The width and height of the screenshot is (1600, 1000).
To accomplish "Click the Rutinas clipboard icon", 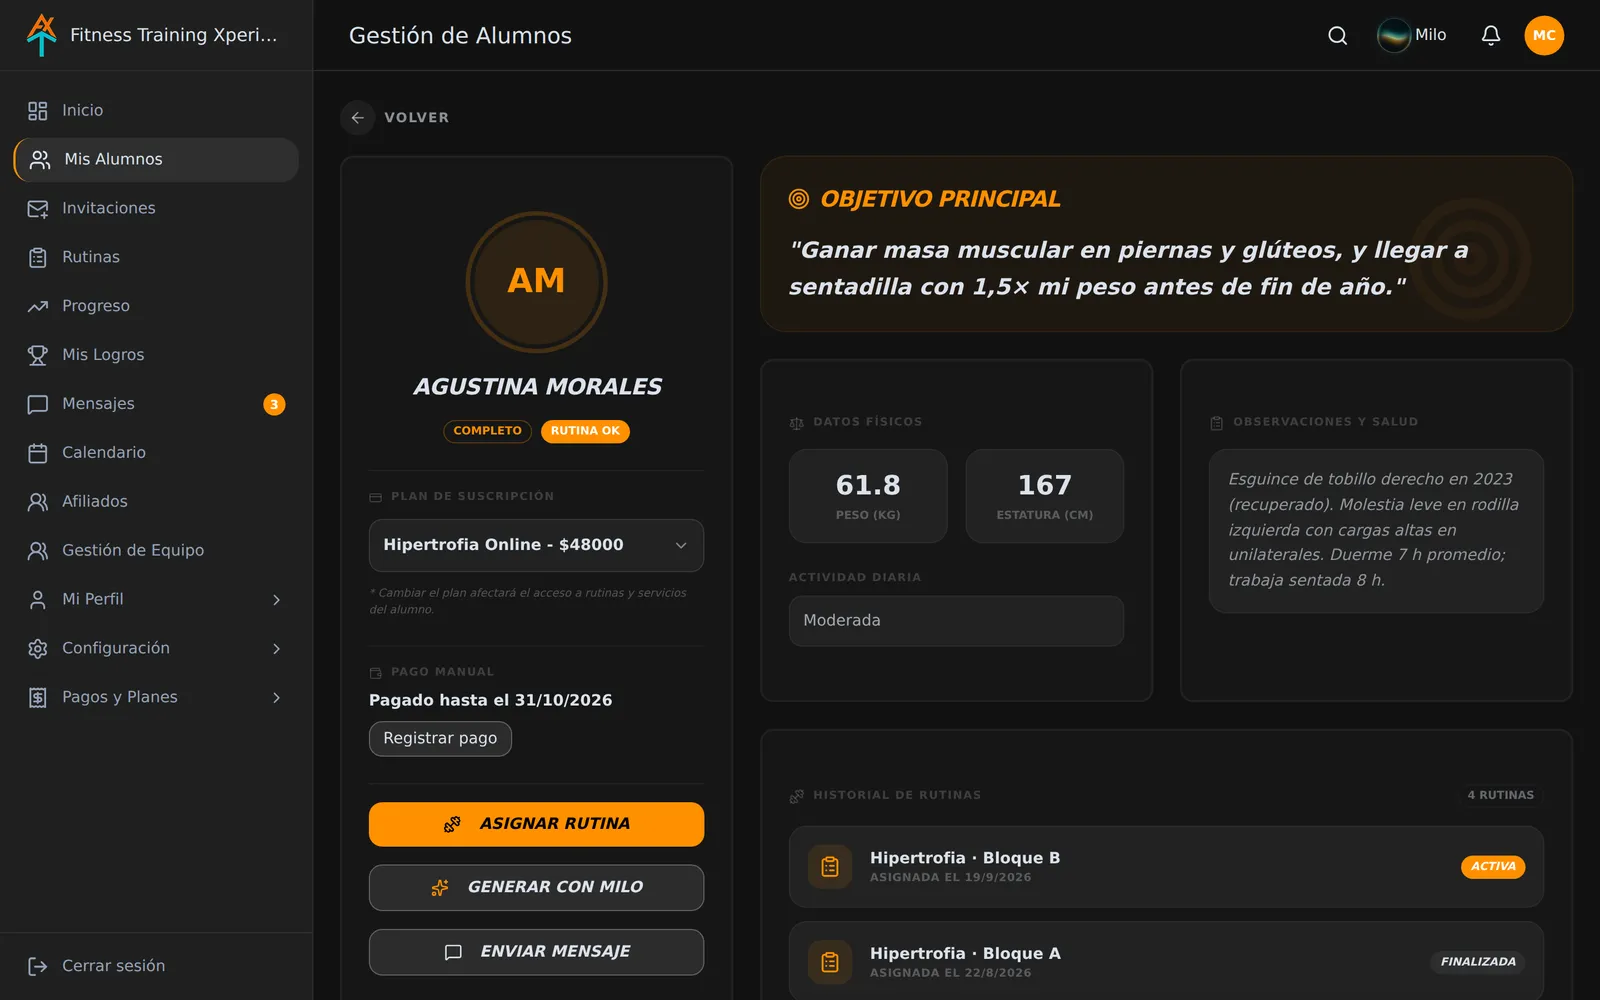I will (x=38, y=258).
